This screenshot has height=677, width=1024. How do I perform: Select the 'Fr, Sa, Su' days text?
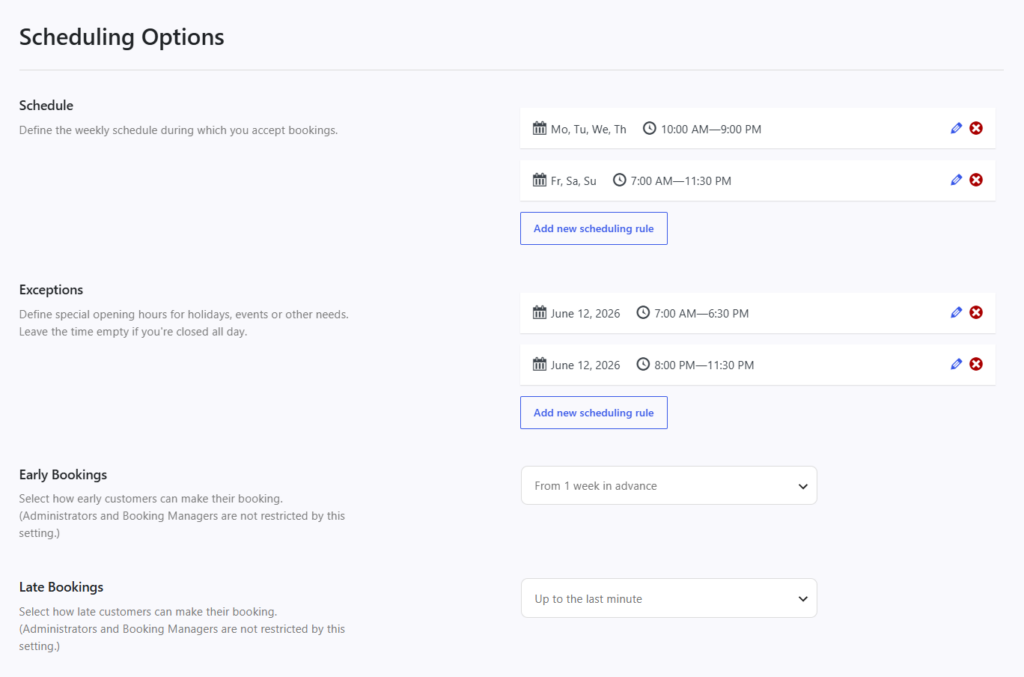573,181
